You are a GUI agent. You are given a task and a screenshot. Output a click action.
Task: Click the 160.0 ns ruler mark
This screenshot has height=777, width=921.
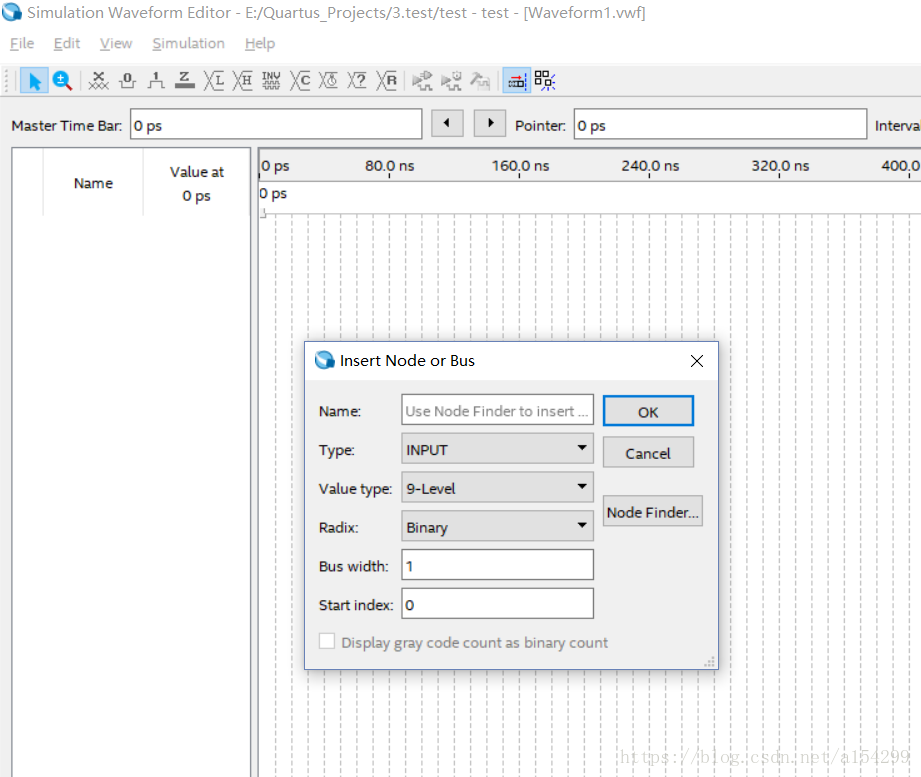pyautogui.click(x=520, y=166)
